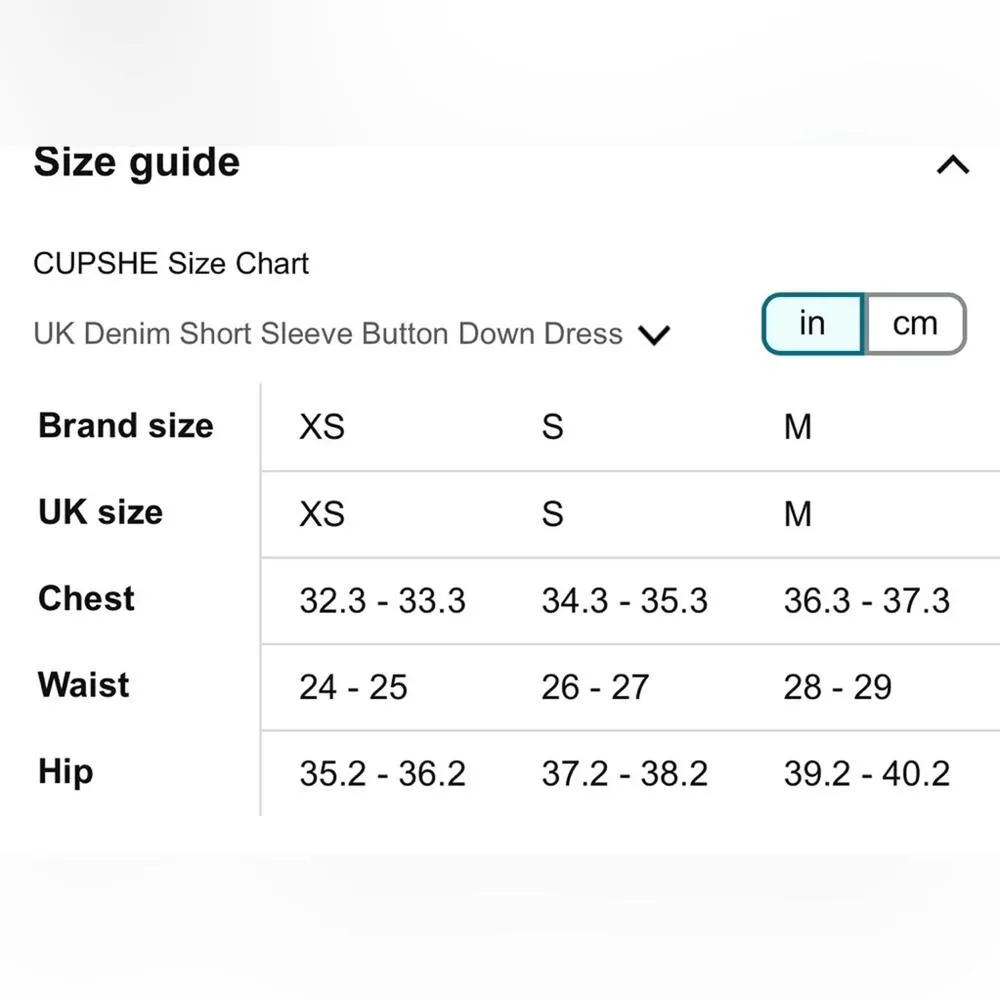Viewport: 1000px width, 1000px height.
Task: Click the Waist row label
Action: (x=84, y=685)
